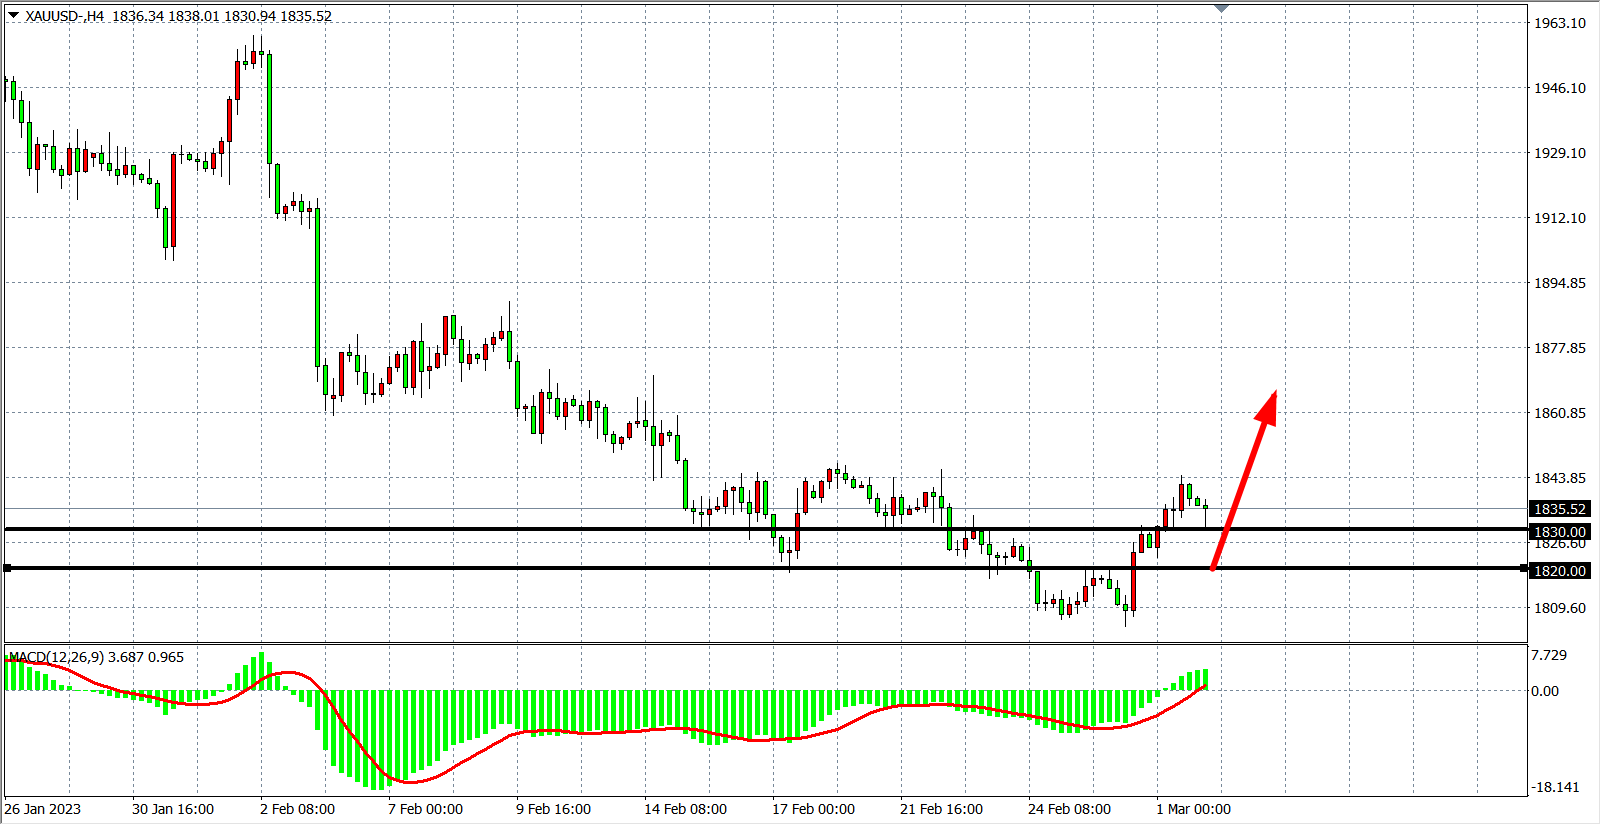1601x825 pixels.
Task: Click the dropdown triangle beside XAUUSD title
Action: click(13, 15)
